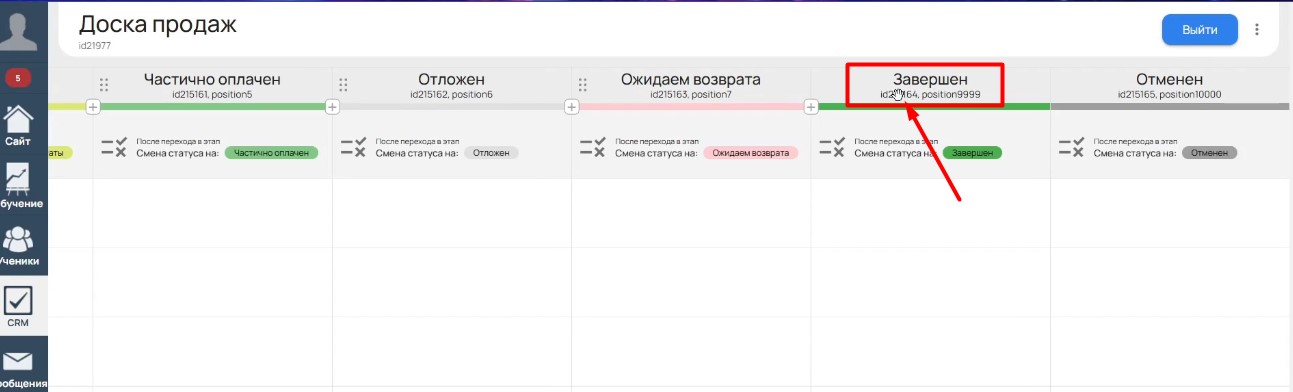Screen dimensions: 1293x392
Task: Click drag handle of Ожидаем возврата column
Action: pos(583,85)
